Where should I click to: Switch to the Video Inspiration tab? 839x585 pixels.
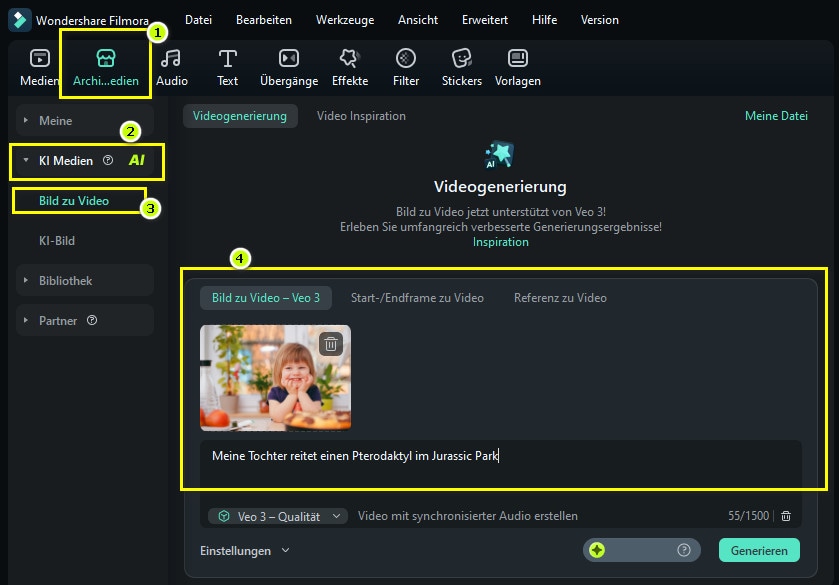coord(361,116)
